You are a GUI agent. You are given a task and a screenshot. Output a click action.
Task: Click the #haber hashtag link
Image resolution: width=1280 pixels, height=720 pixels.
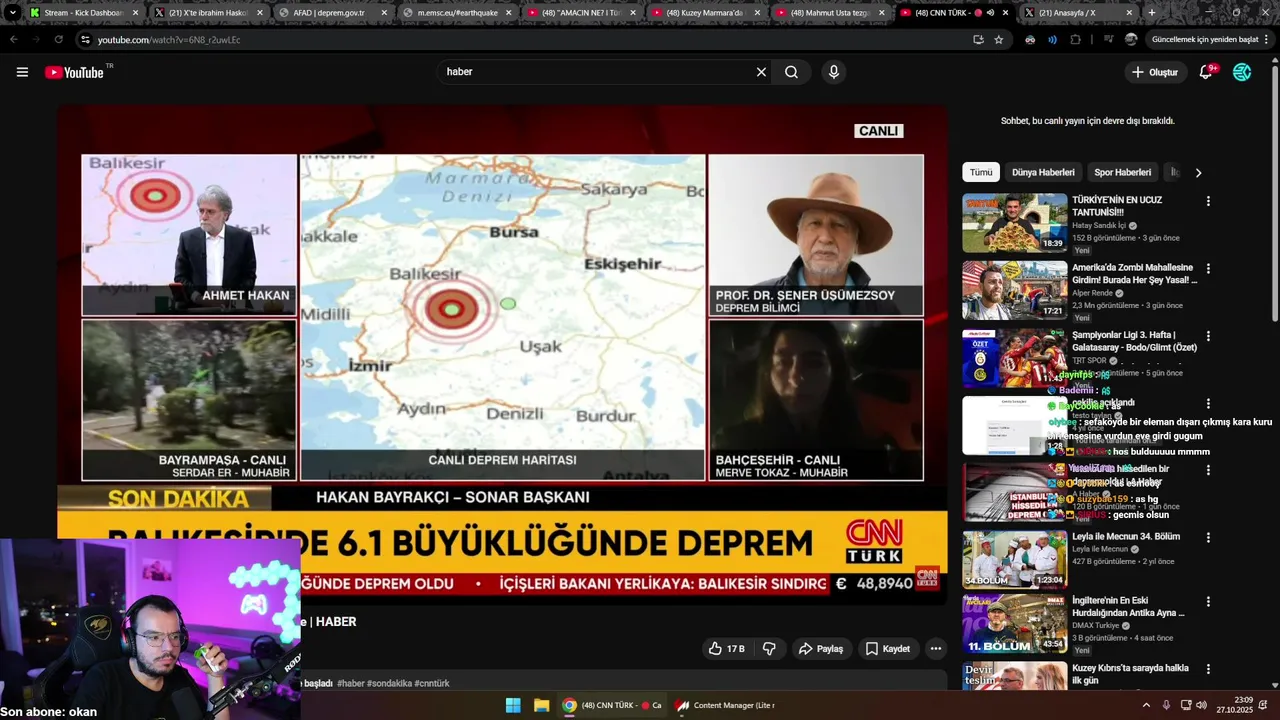(351, 684)
